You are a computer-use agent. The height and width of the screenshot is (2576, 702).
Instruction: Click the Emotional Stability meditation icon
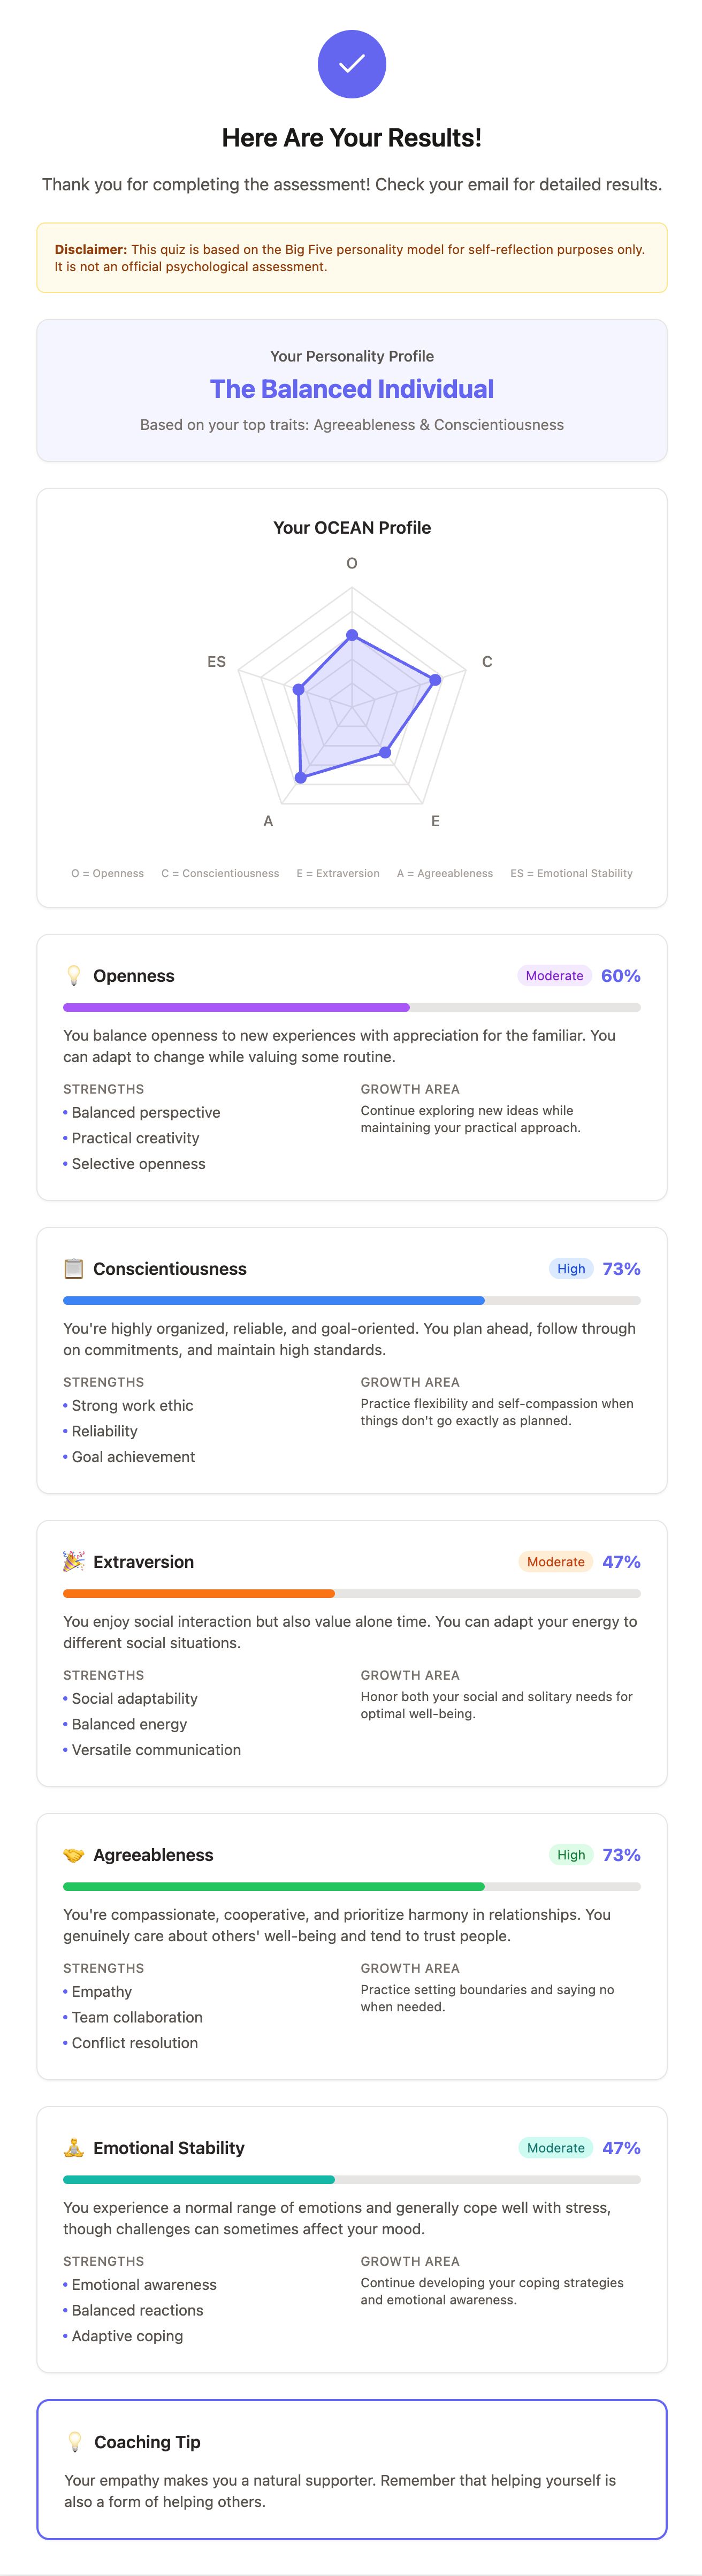73,2147
